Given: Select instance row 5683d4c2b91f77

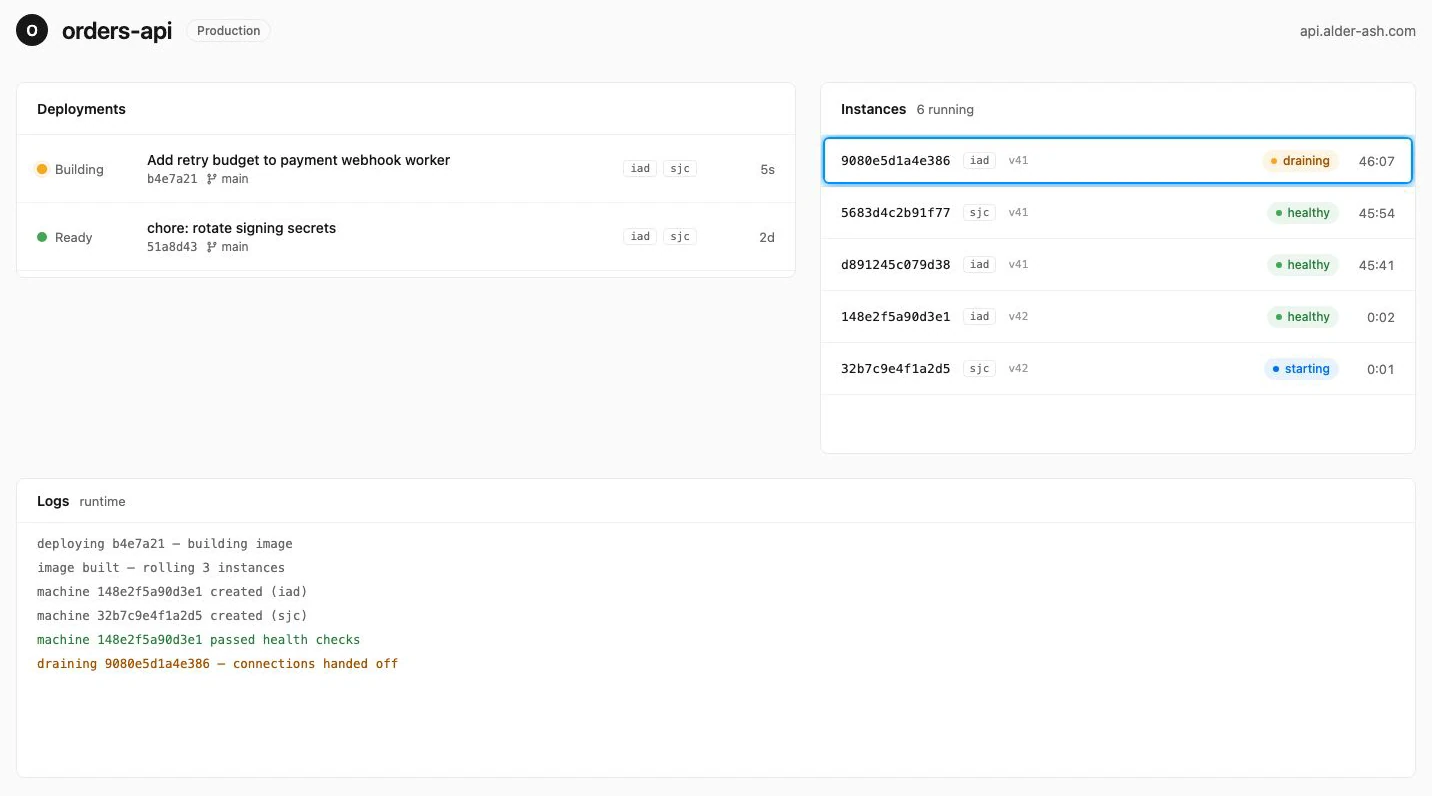Looking at the screenshot, I should click(x=1118, y=213).
